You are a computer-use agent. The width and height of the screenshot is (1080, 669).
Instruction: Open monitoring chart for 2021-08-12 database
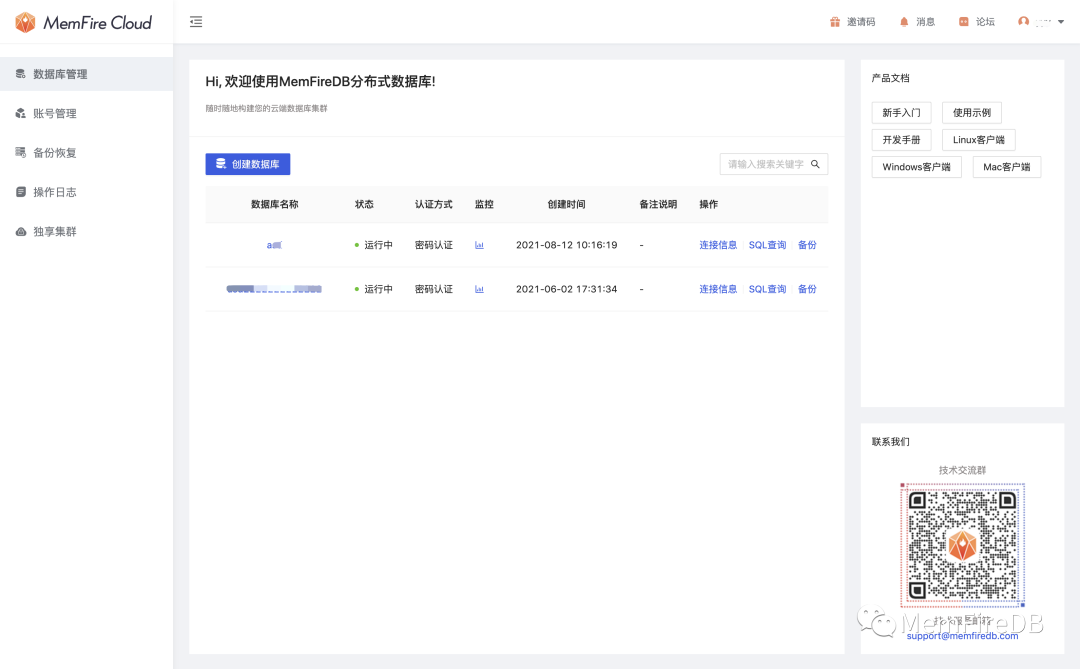pyautogui.click(x=479, y=245)
